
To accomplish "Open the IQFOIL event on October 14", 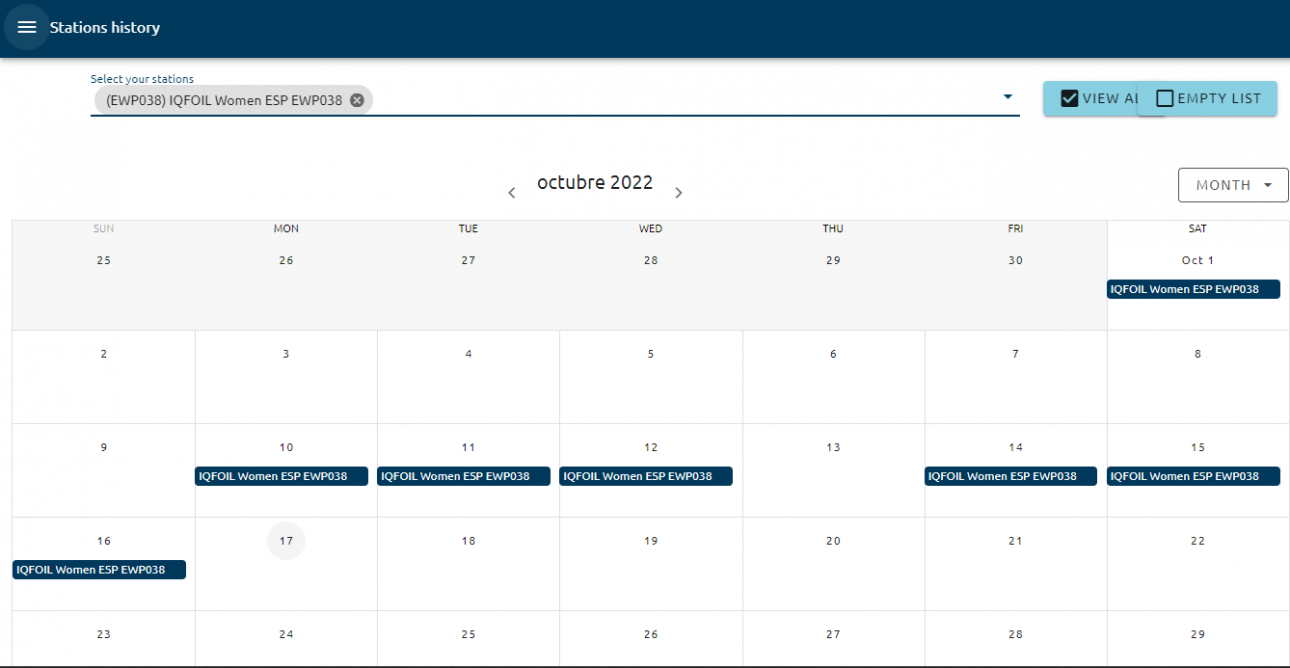I will tap(1010, 477).
